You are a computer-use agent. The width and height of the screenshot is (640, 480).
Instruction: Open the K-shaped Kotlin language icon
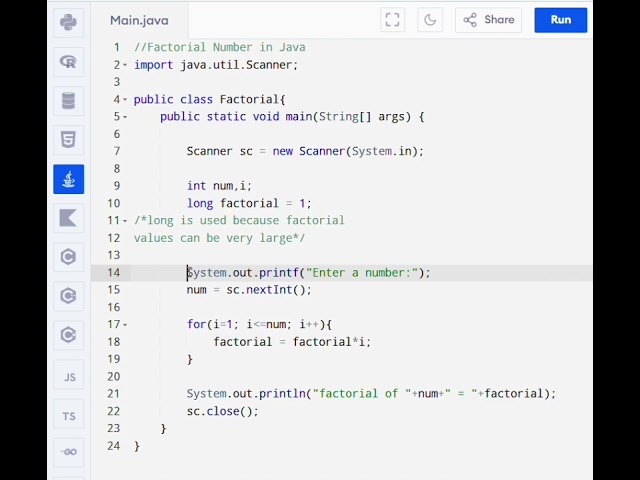point(68,218)
